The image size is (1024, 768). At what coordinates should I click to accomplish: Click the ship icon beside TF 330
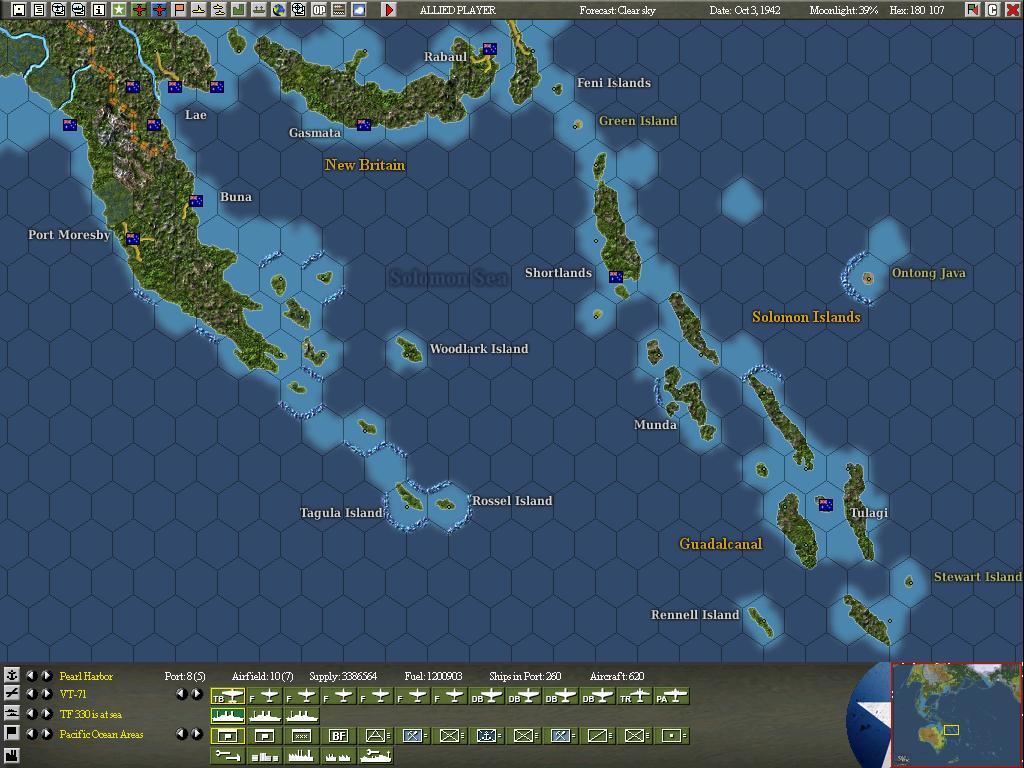point(11,714)
